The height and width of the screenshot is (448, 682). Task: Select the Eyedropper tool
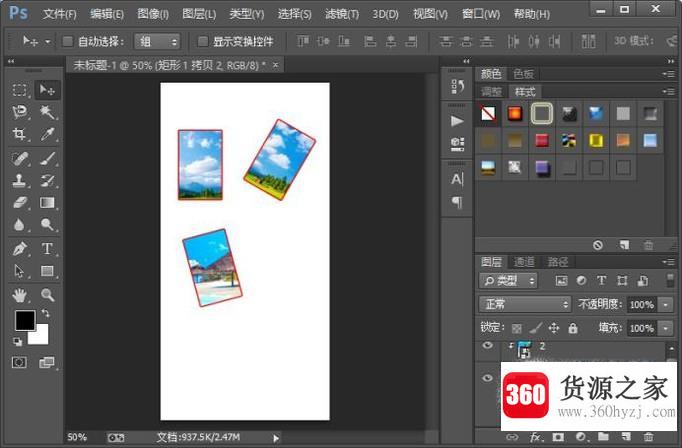[47, 134]
